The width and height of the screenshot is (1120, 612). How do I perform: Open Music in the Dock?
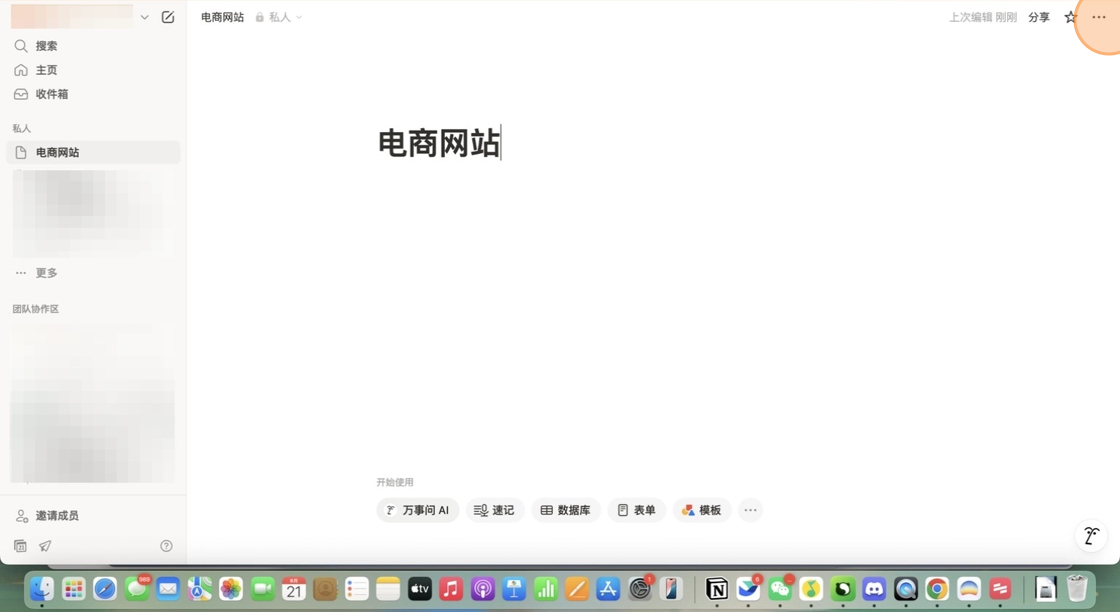[451, 588]
